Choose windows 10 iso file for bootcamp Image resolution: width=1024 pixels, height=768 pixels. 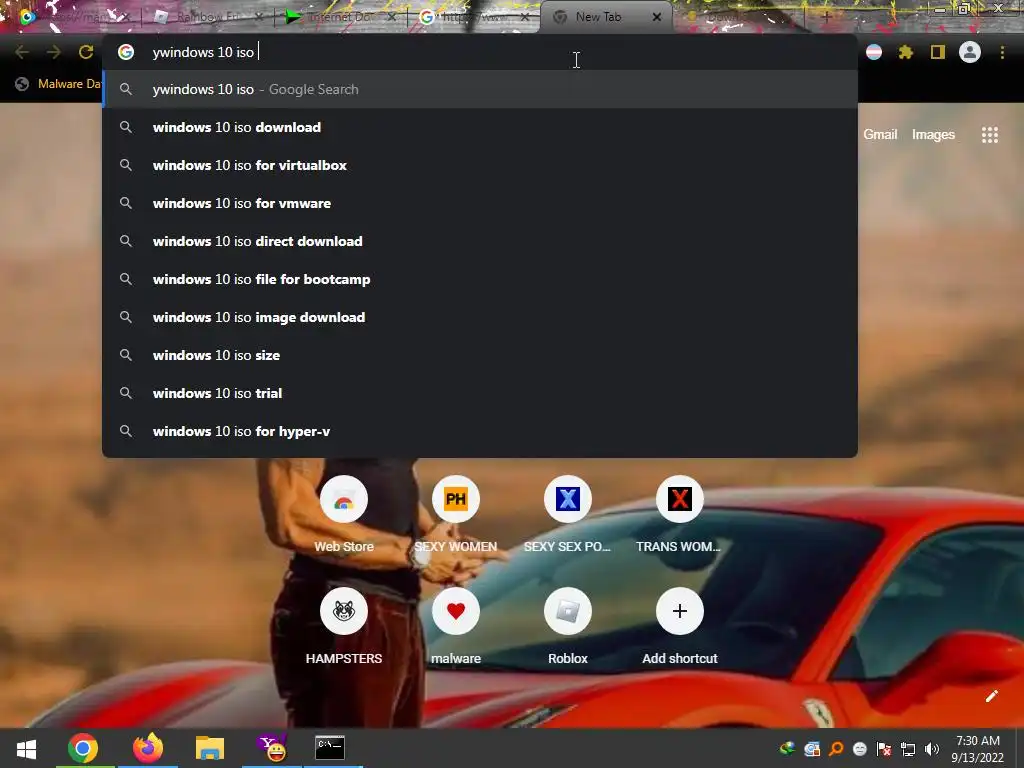480,279
